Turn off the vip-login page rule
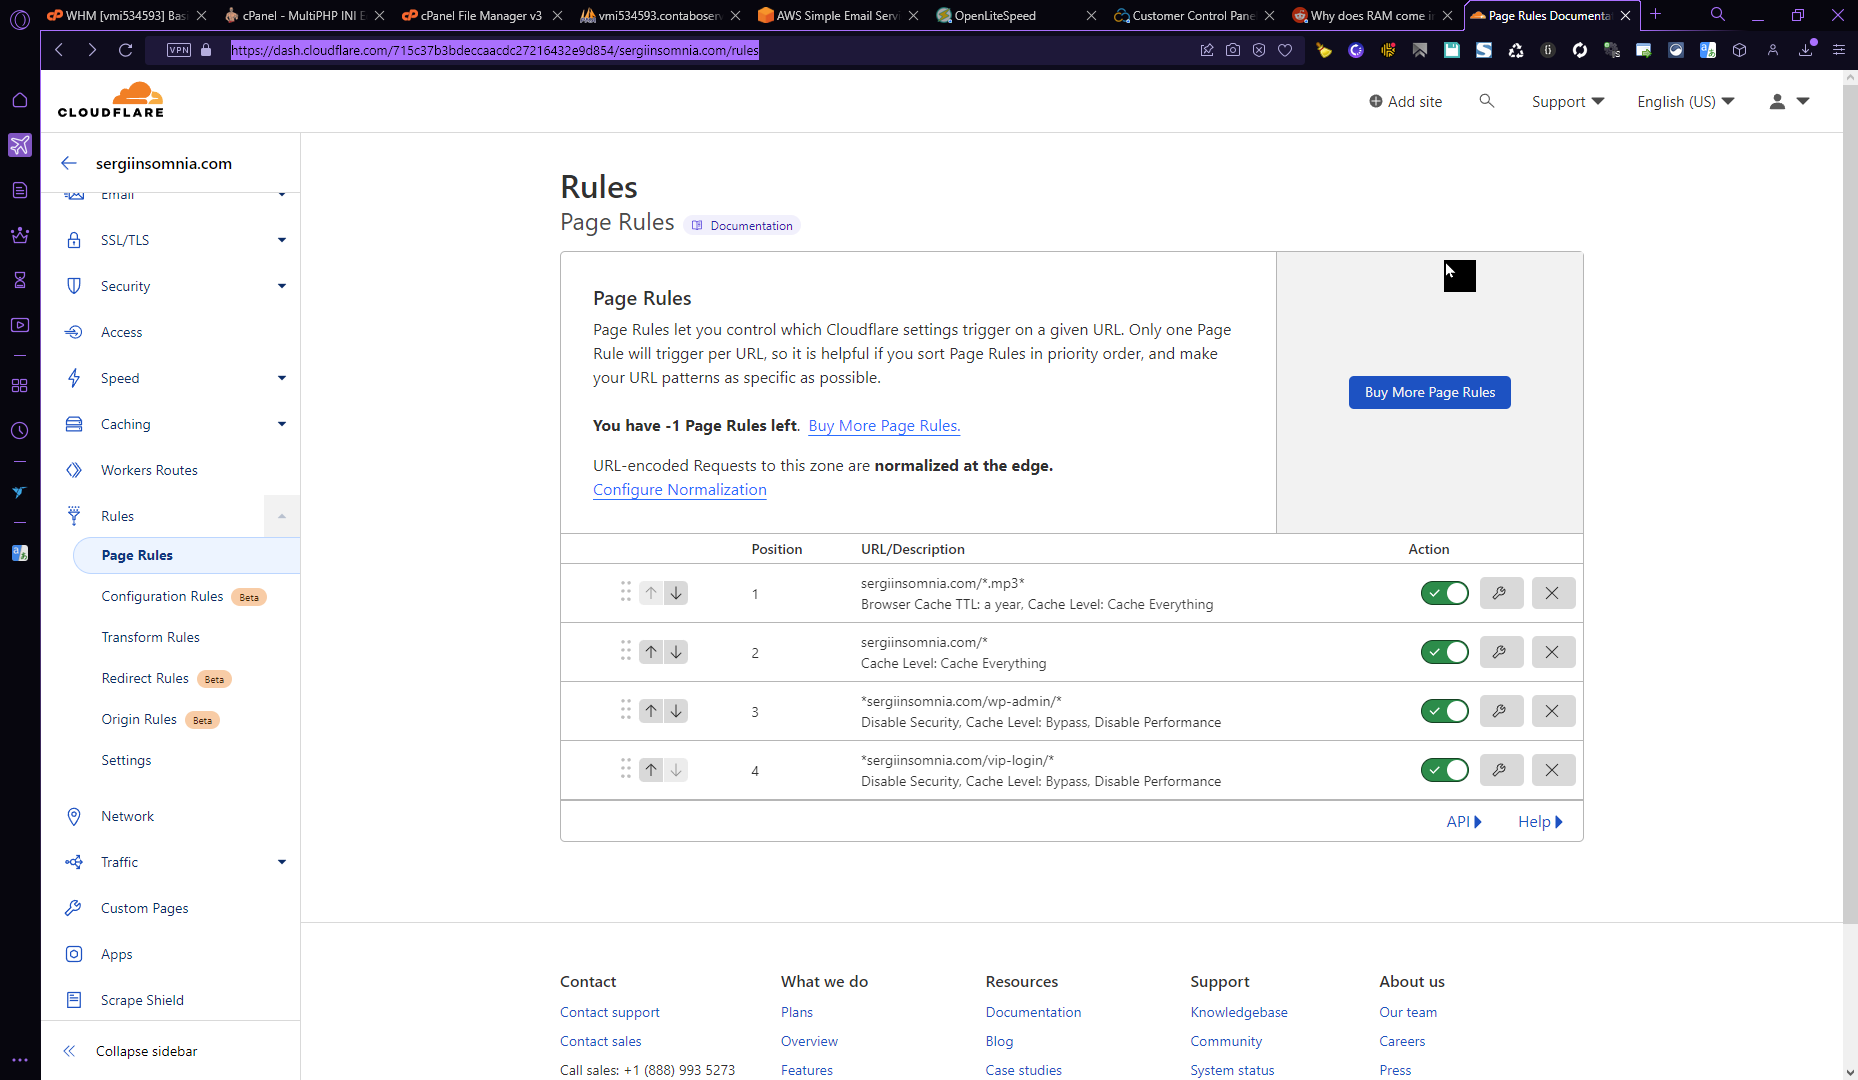 tap(1444, 770)
